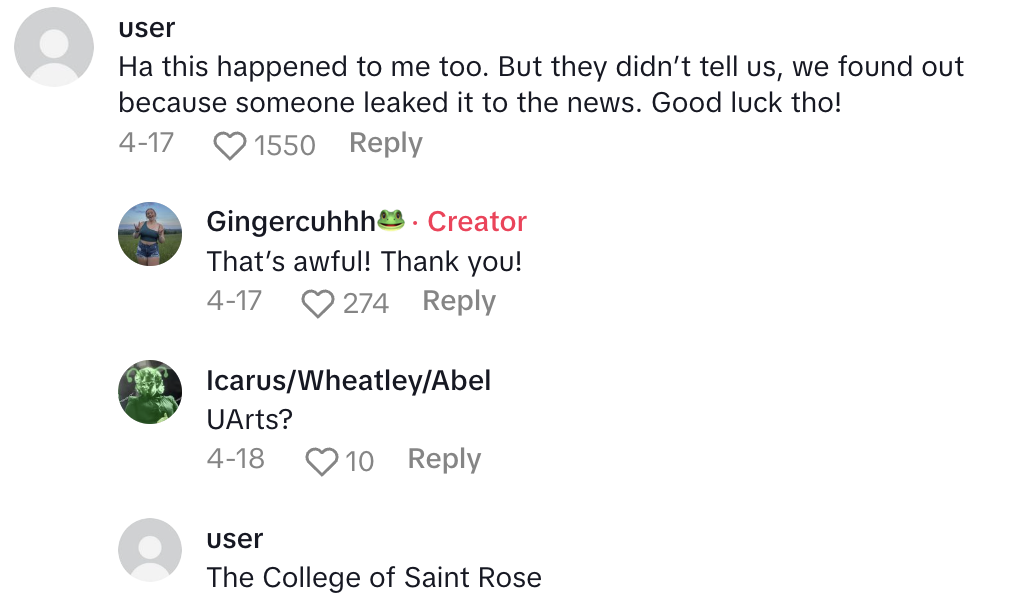Tap the "UArts?" comment text
The height and width of the screenshot is (606, 1016).
point(249,419)
